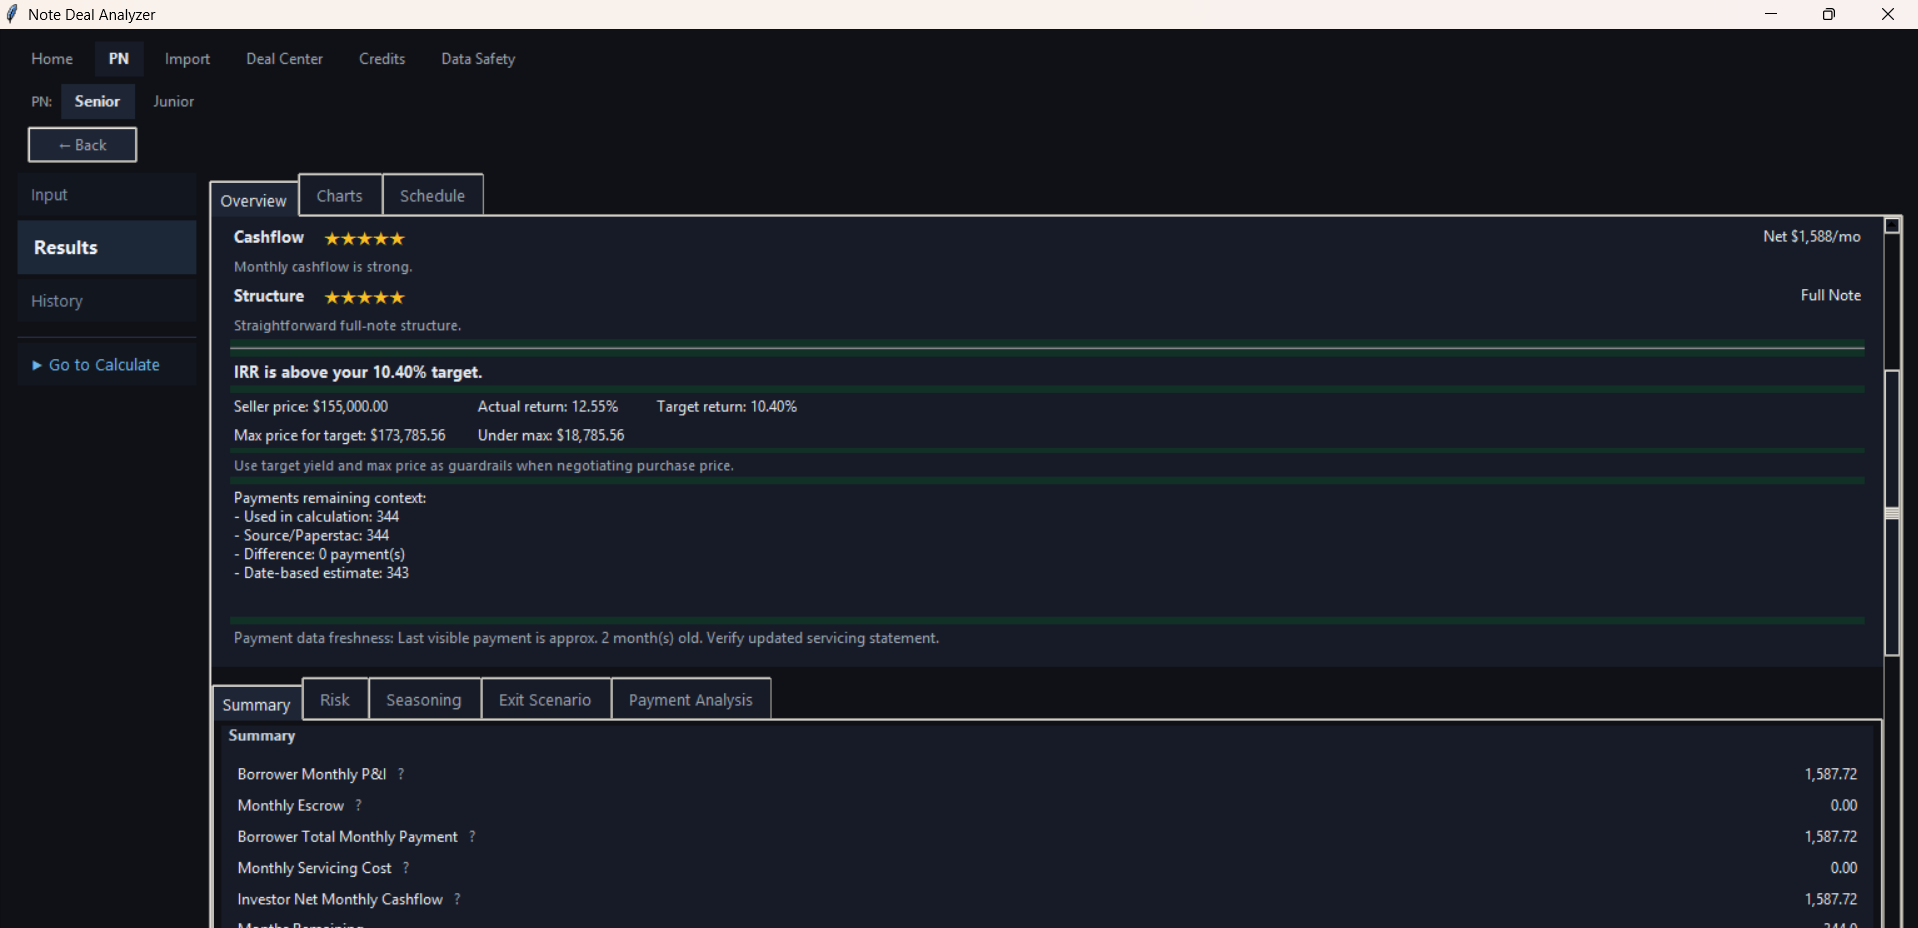This screenshot has width=1918, height=928.
Task: Click the Seller price $155,000.00 text
Action: click(x=311, y=406)
